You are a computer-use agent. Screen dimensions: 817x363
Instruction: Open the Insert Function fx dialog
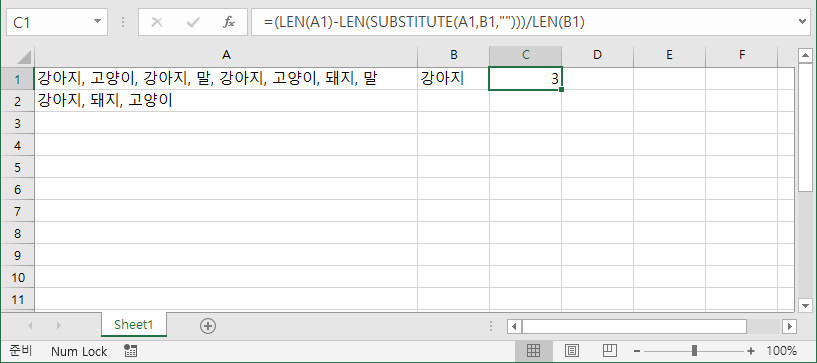pos(229,22)
